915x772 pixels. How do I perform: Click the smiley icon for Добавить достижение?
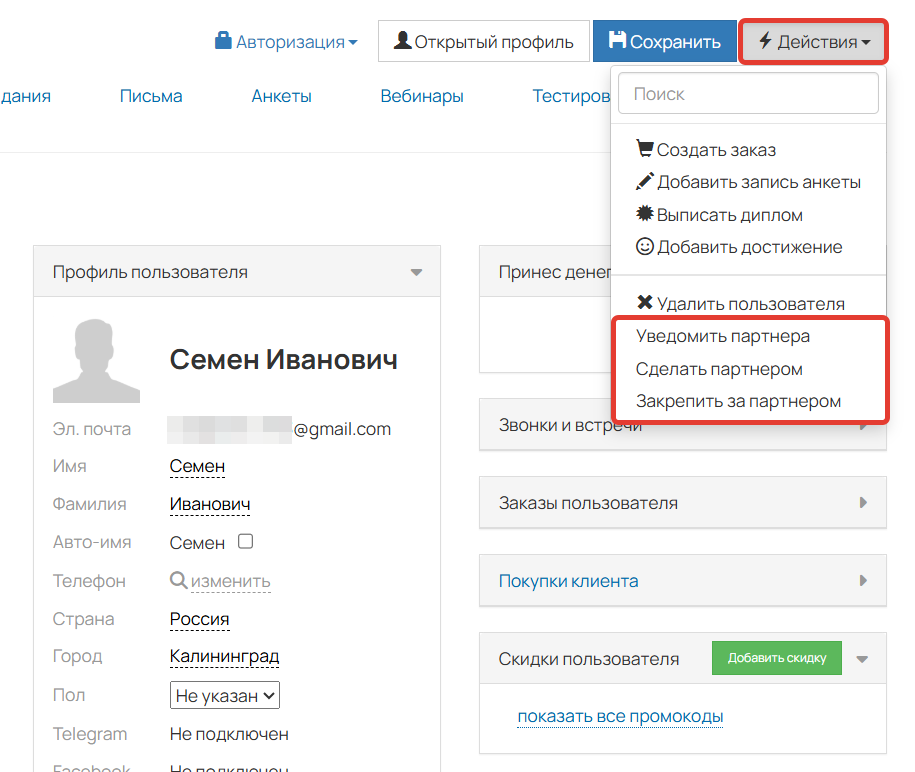coord(645,246)
